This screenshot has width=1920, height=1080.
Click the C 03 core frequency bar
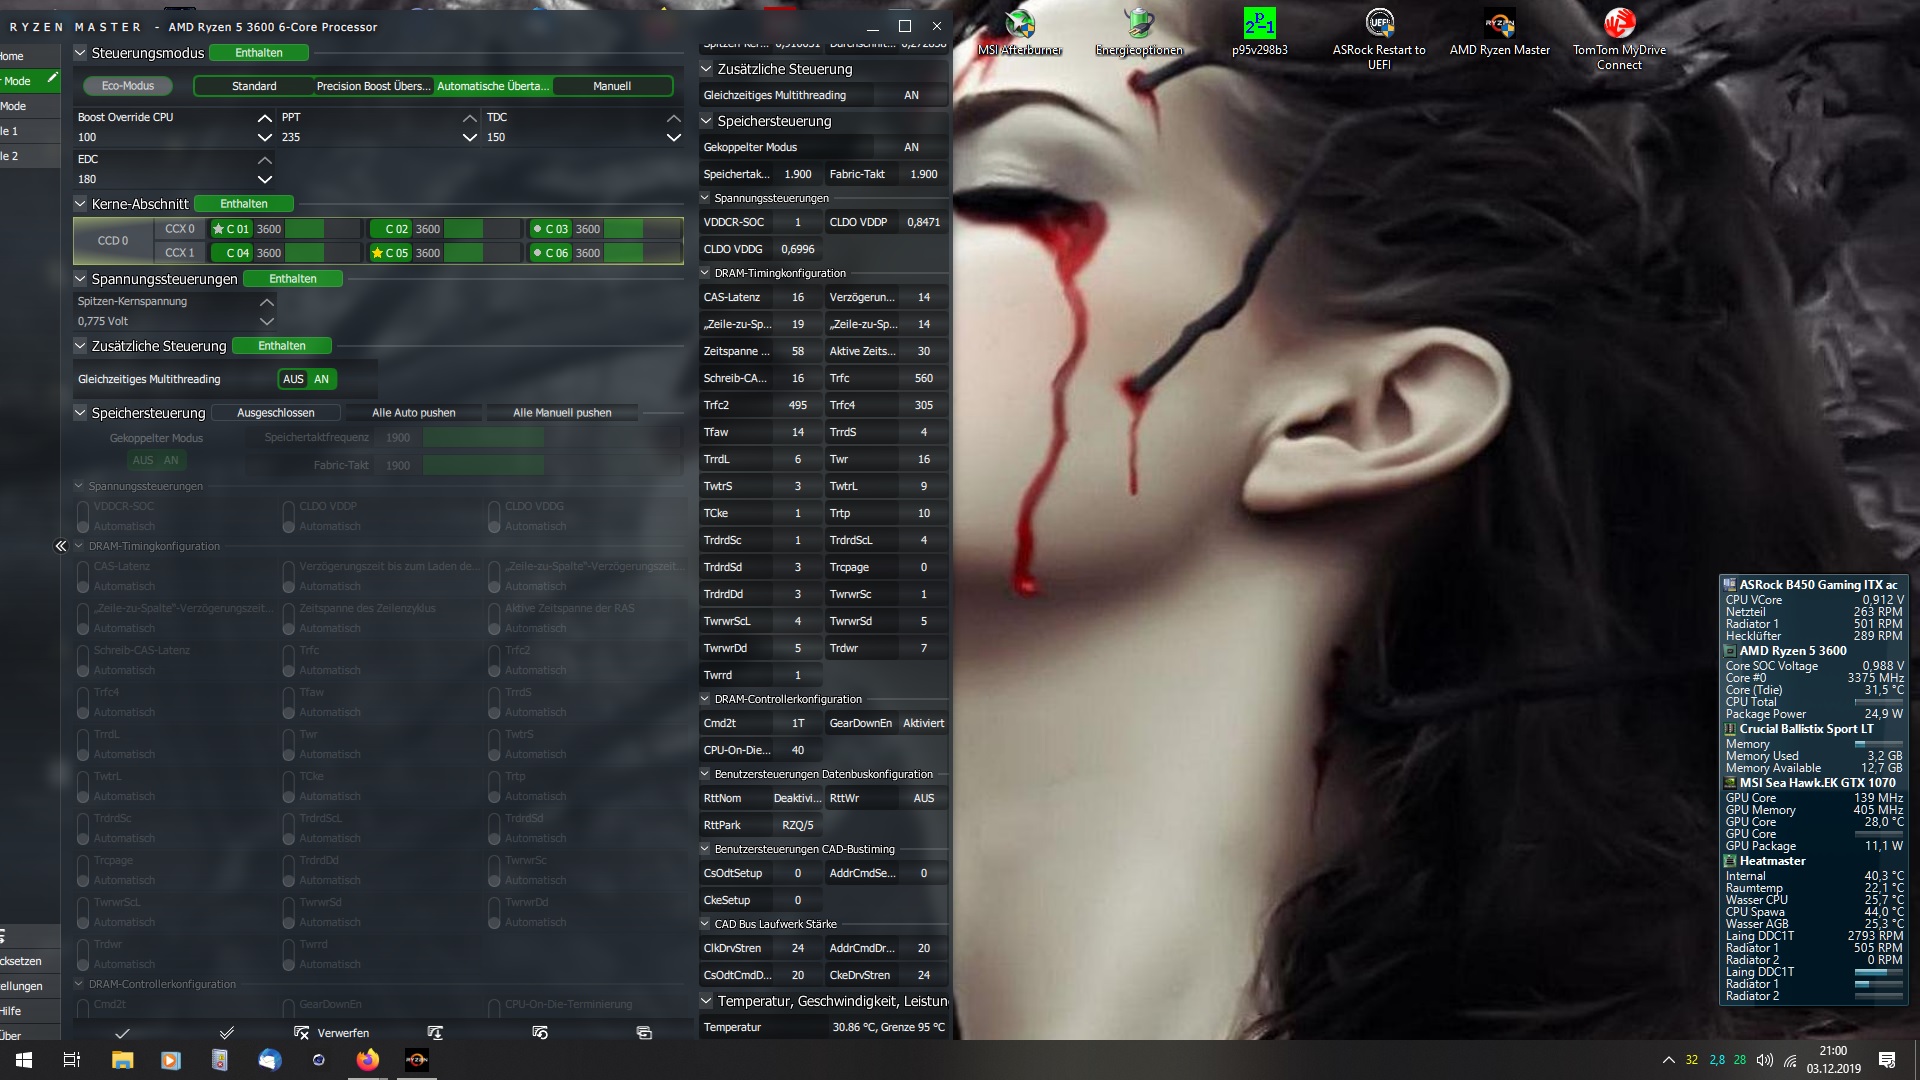click(623, 229)
